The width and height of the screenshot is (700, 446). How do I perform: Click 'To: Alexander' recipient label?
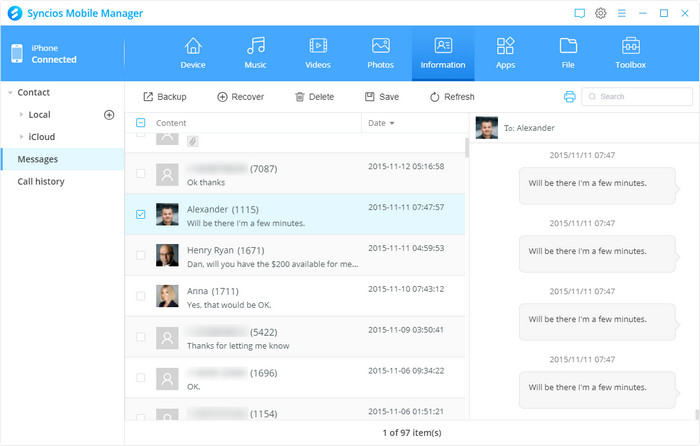click(x=529, y=128)
